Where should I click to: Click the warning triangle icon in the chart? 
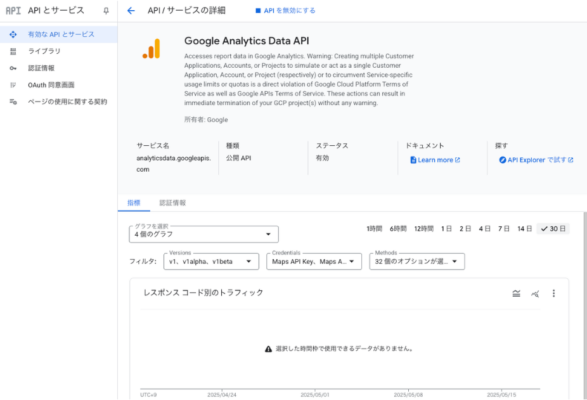(x=268, y=349)
